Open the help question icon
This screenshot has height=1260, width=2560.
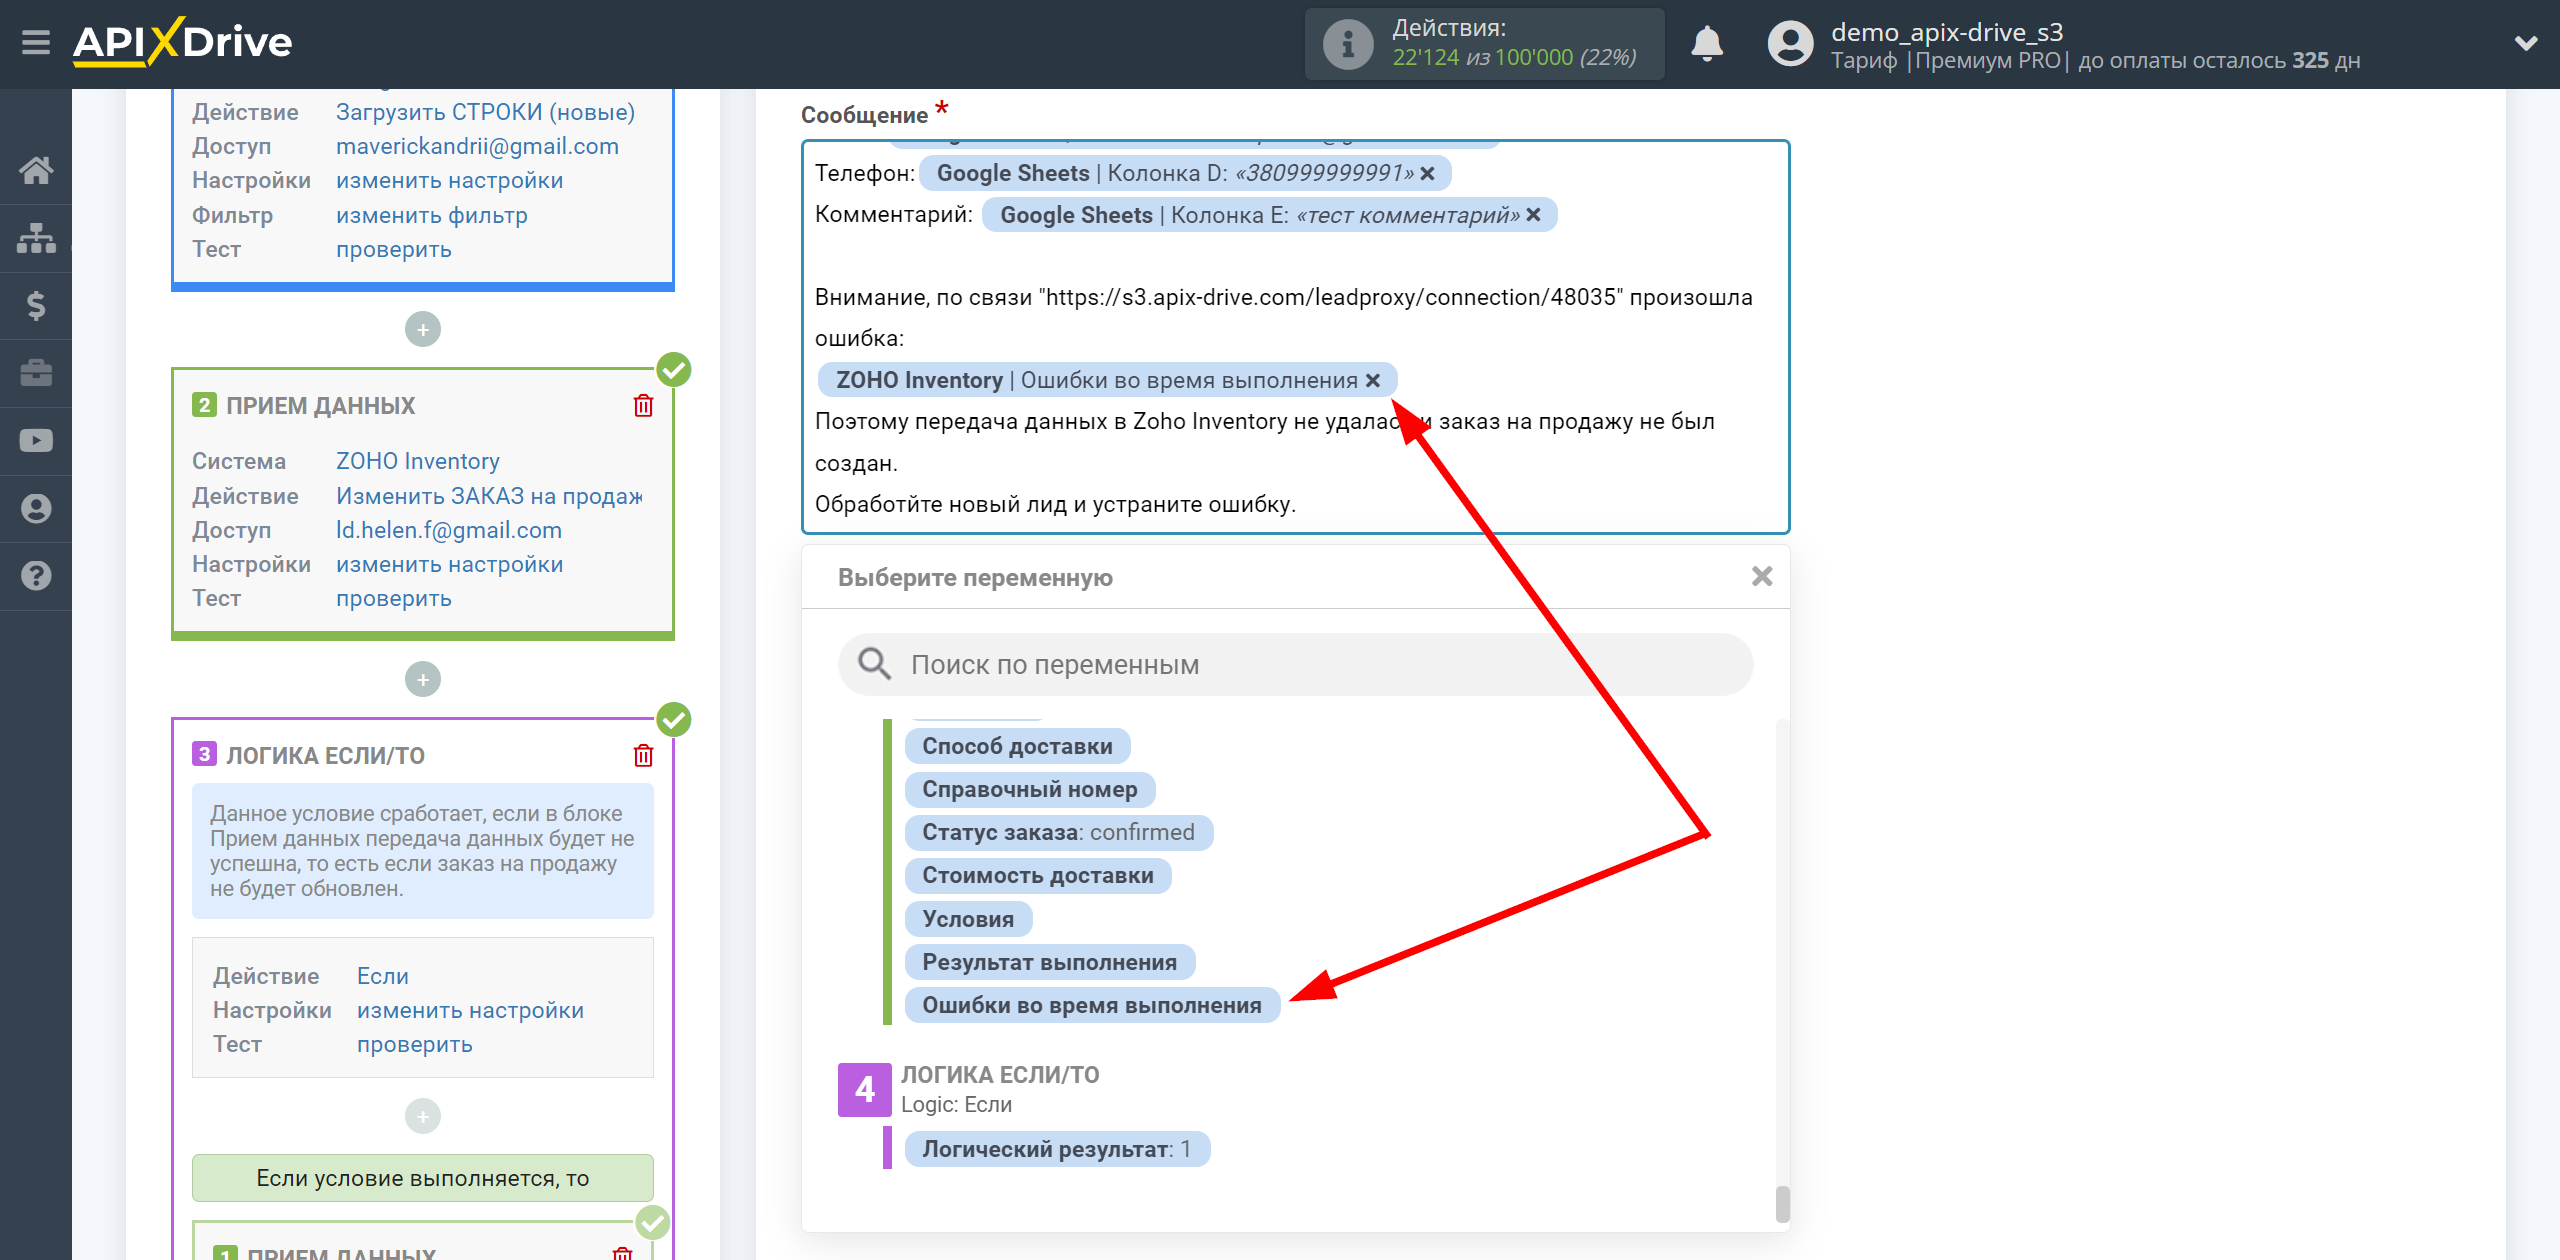click(36, 576)
